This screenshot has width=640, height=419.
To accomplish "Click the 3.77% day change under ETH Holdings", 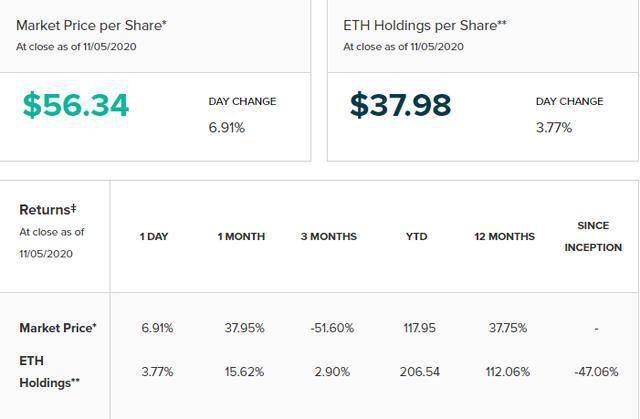I will 554,128.
